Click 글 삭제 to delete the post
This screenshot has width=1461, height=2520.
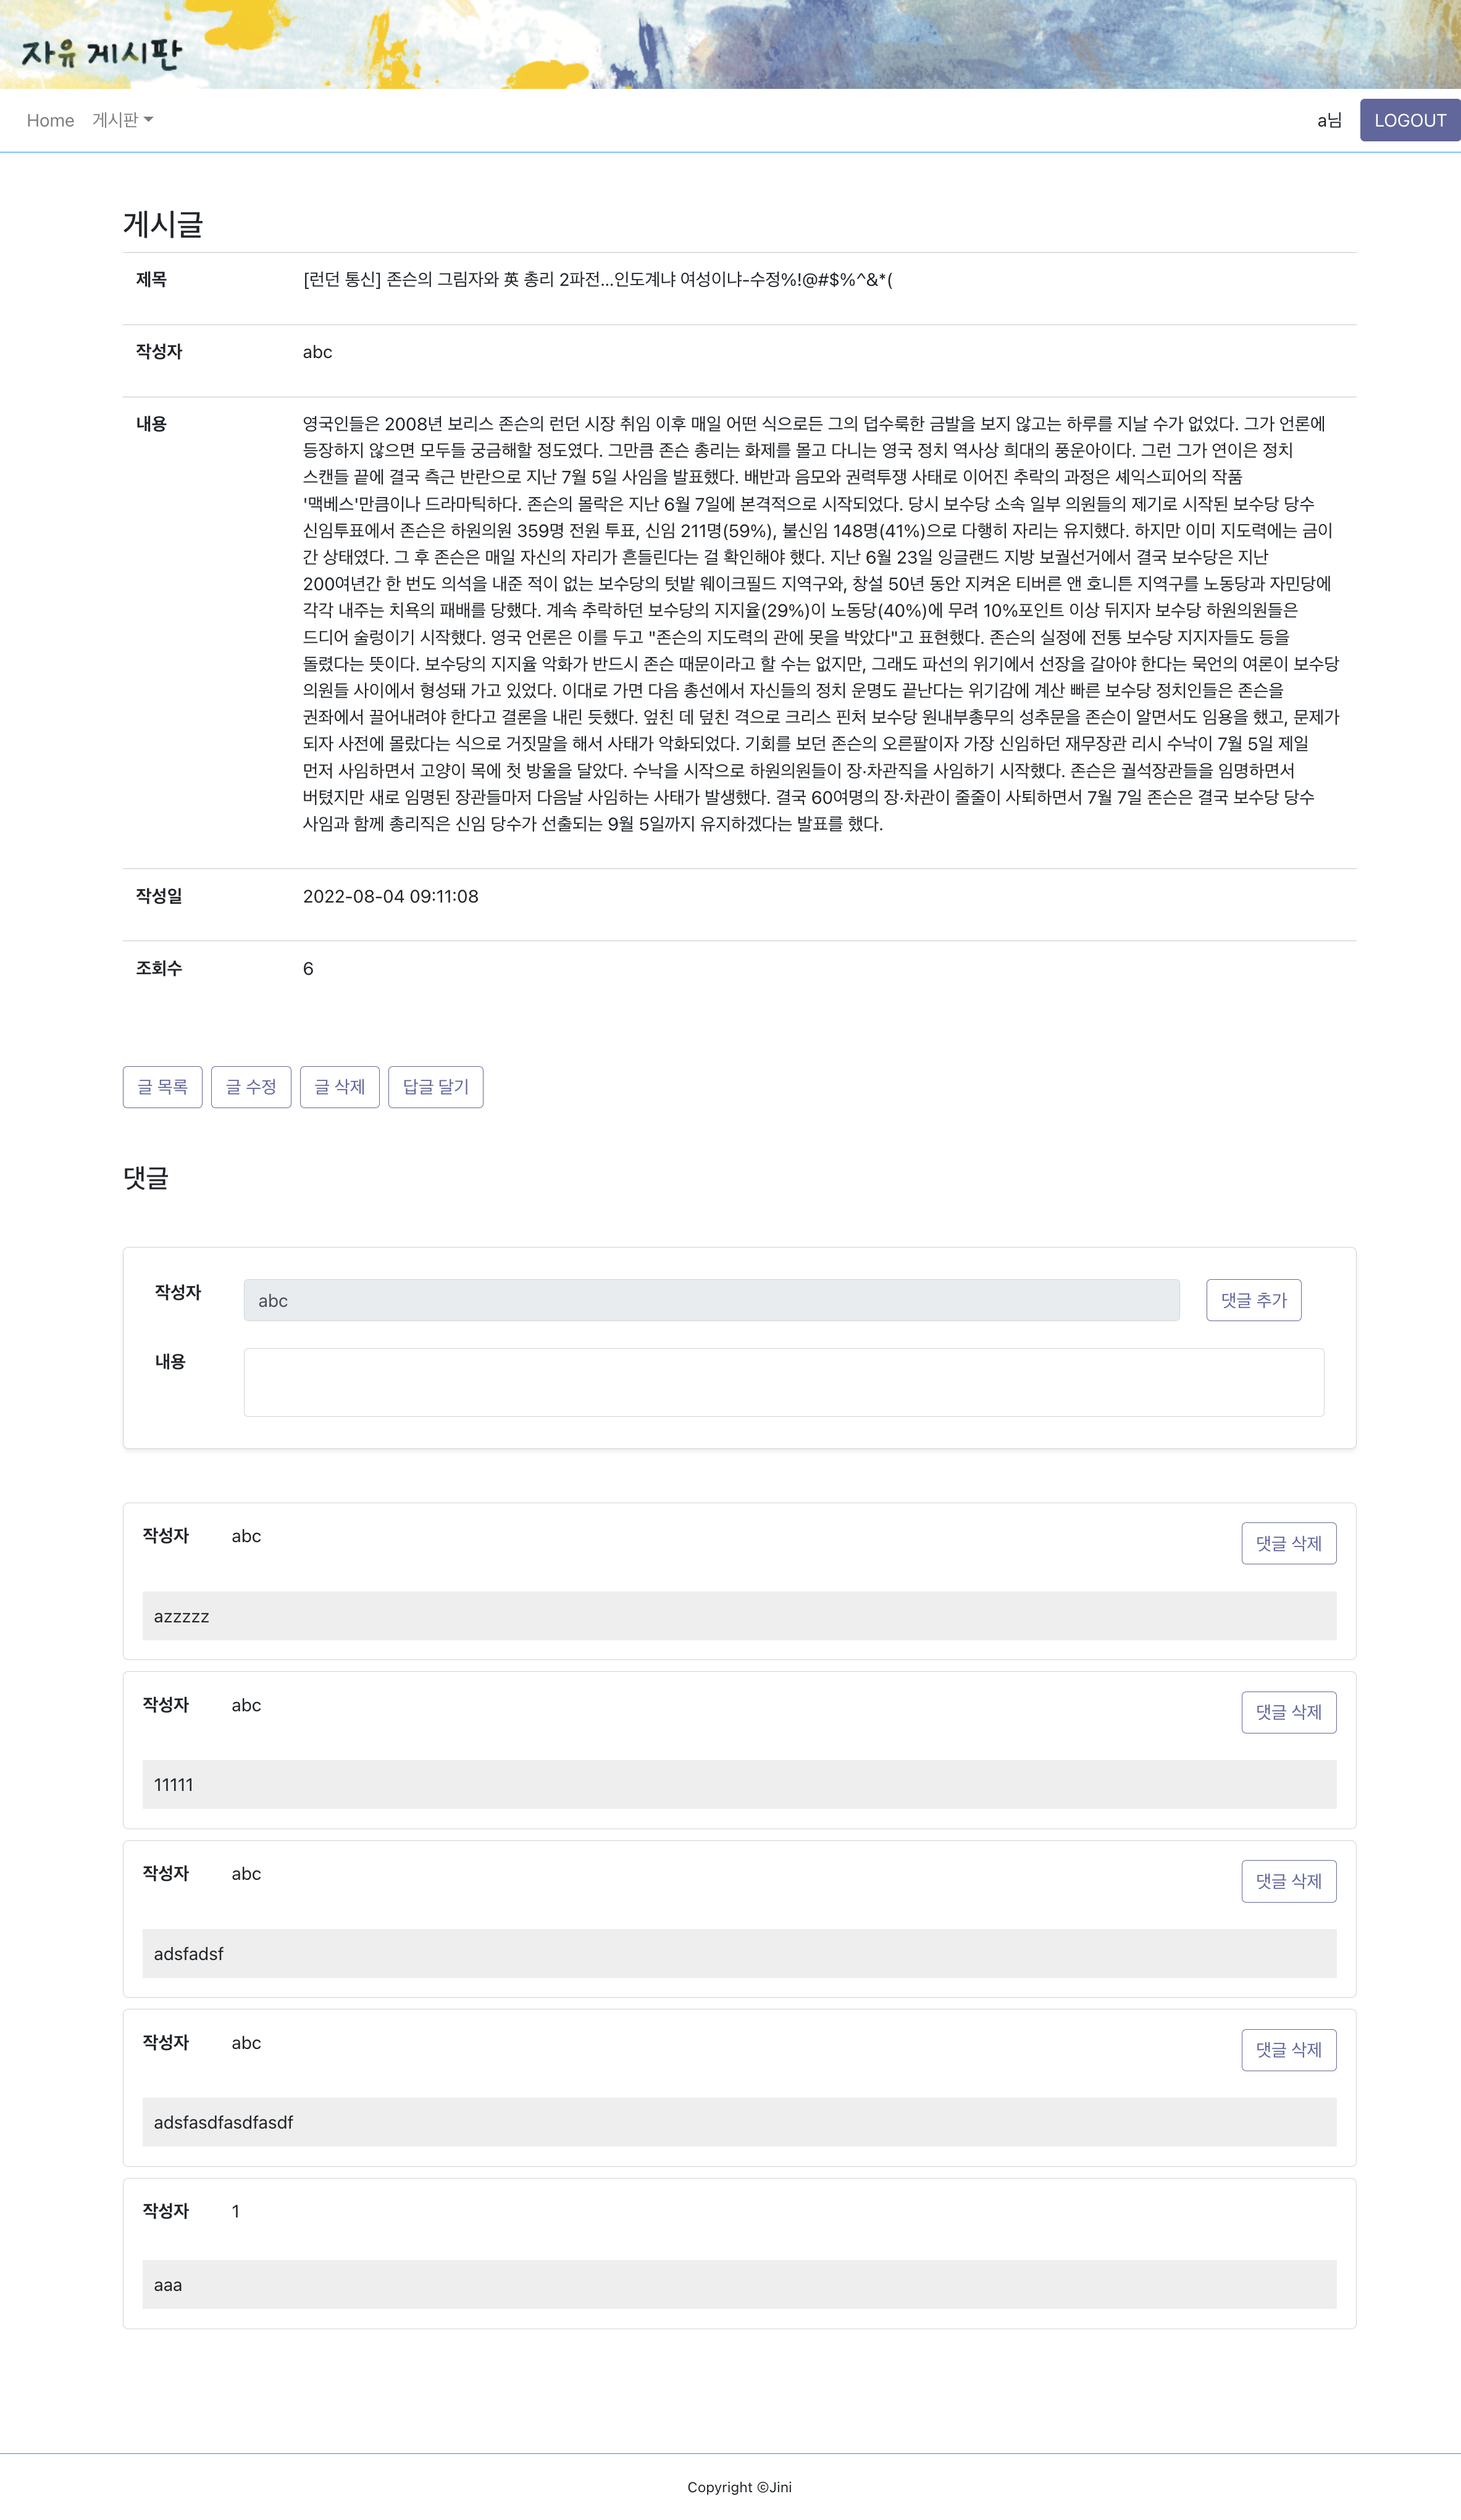pyautogui.click(x=340, y=1087)
